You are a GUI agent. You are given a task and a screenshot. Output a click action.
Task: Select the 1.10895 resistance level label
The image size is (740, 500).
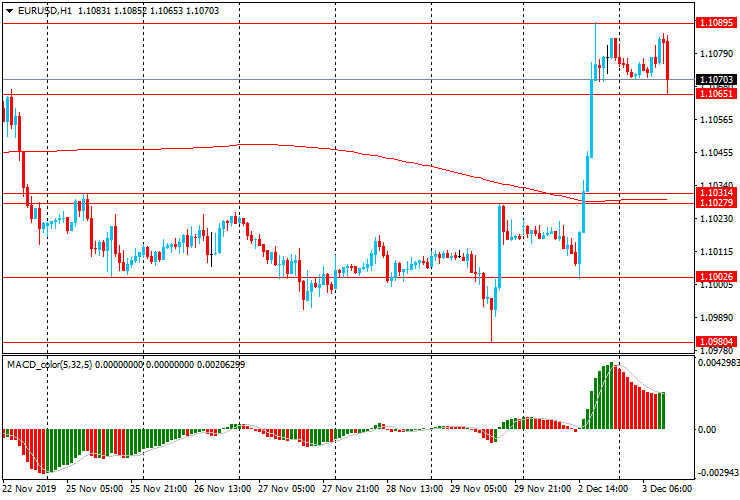(716, 23)
